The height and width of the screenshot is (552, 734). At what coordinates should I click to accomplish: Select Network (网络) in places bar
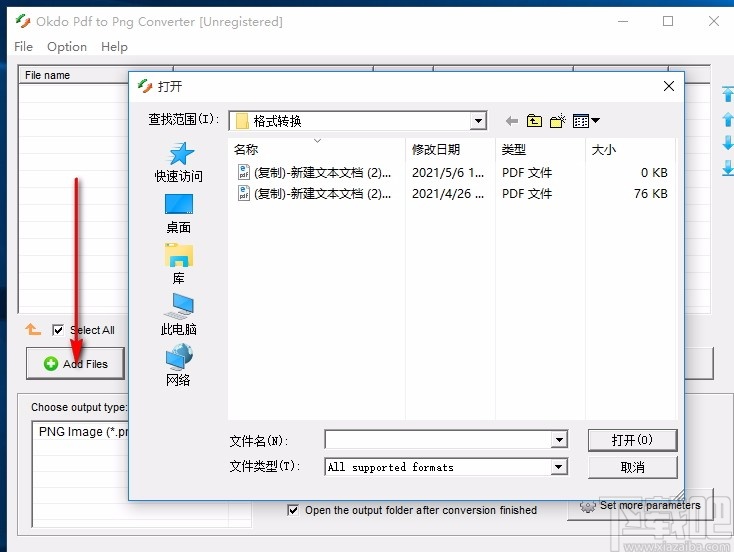[x=179, y=365]
